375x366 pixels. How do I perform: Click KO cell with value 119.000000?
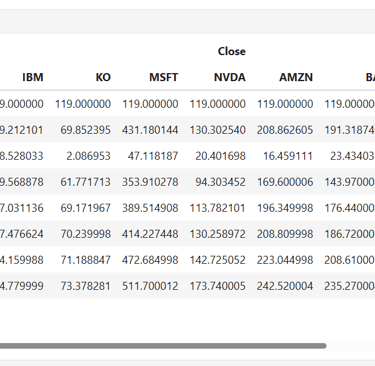pyautogui.click(x=83, y=104)
